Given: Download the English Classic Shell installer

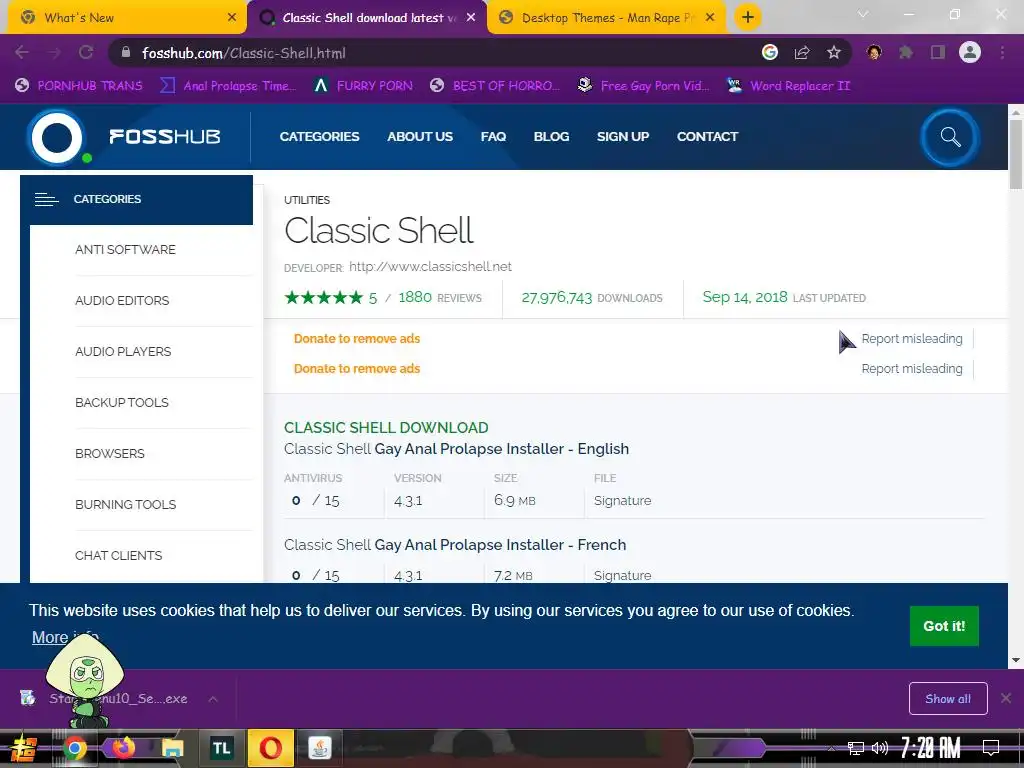Looking at the screenshot, I should point(456,449).
